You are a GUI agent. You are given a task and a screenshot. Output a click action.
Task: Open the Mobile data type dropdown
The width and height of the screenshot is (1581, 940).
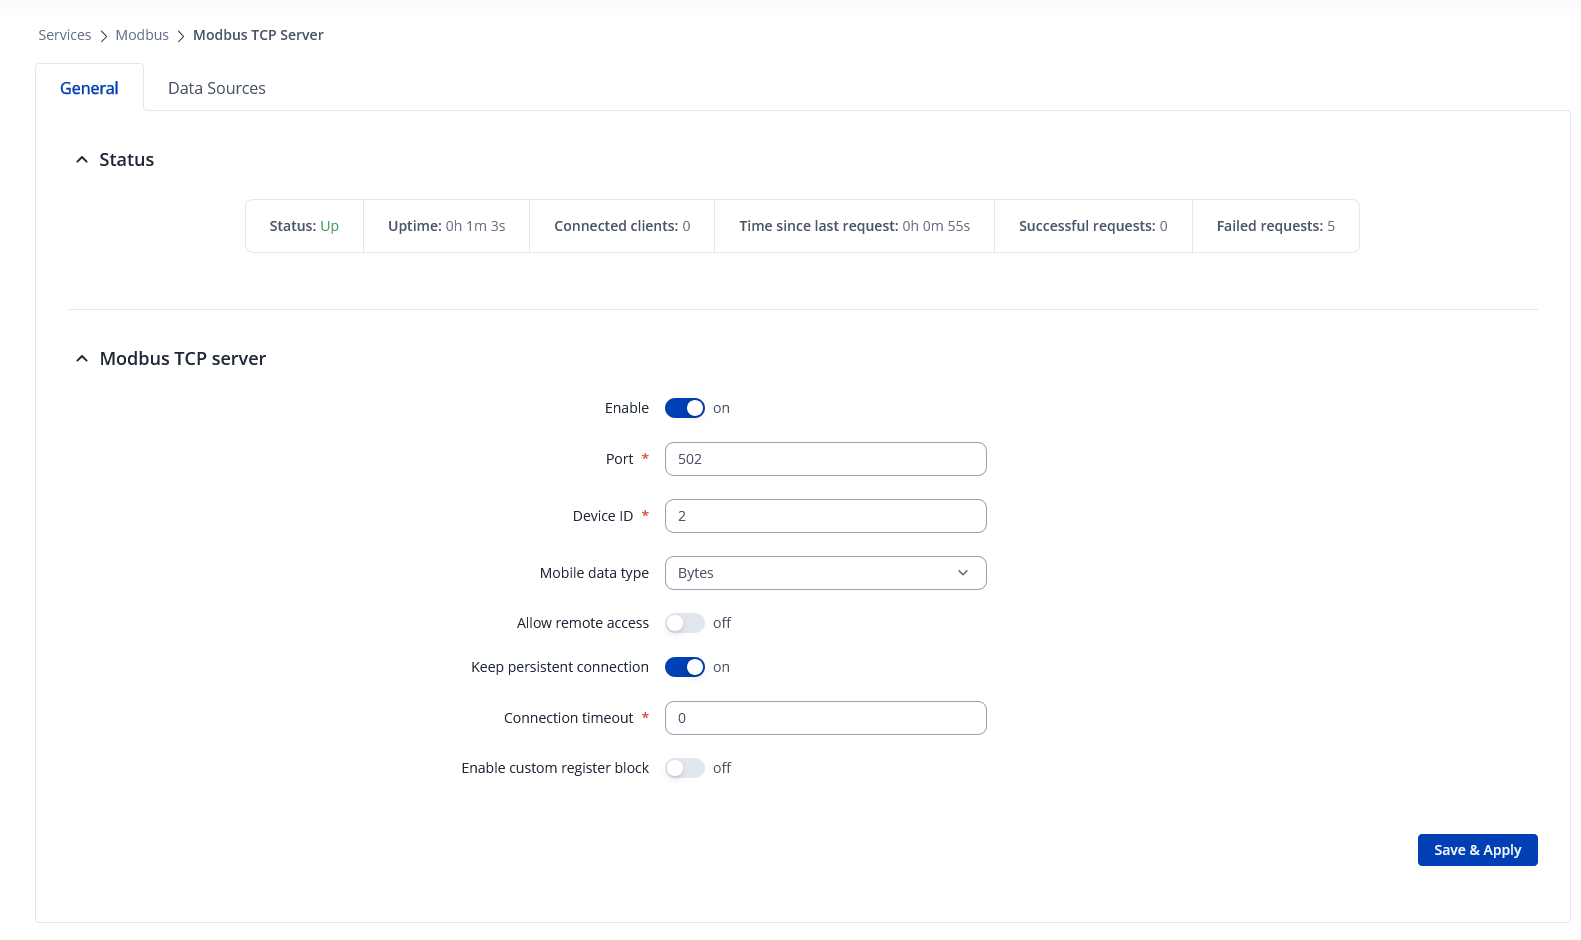pos(825,573)
